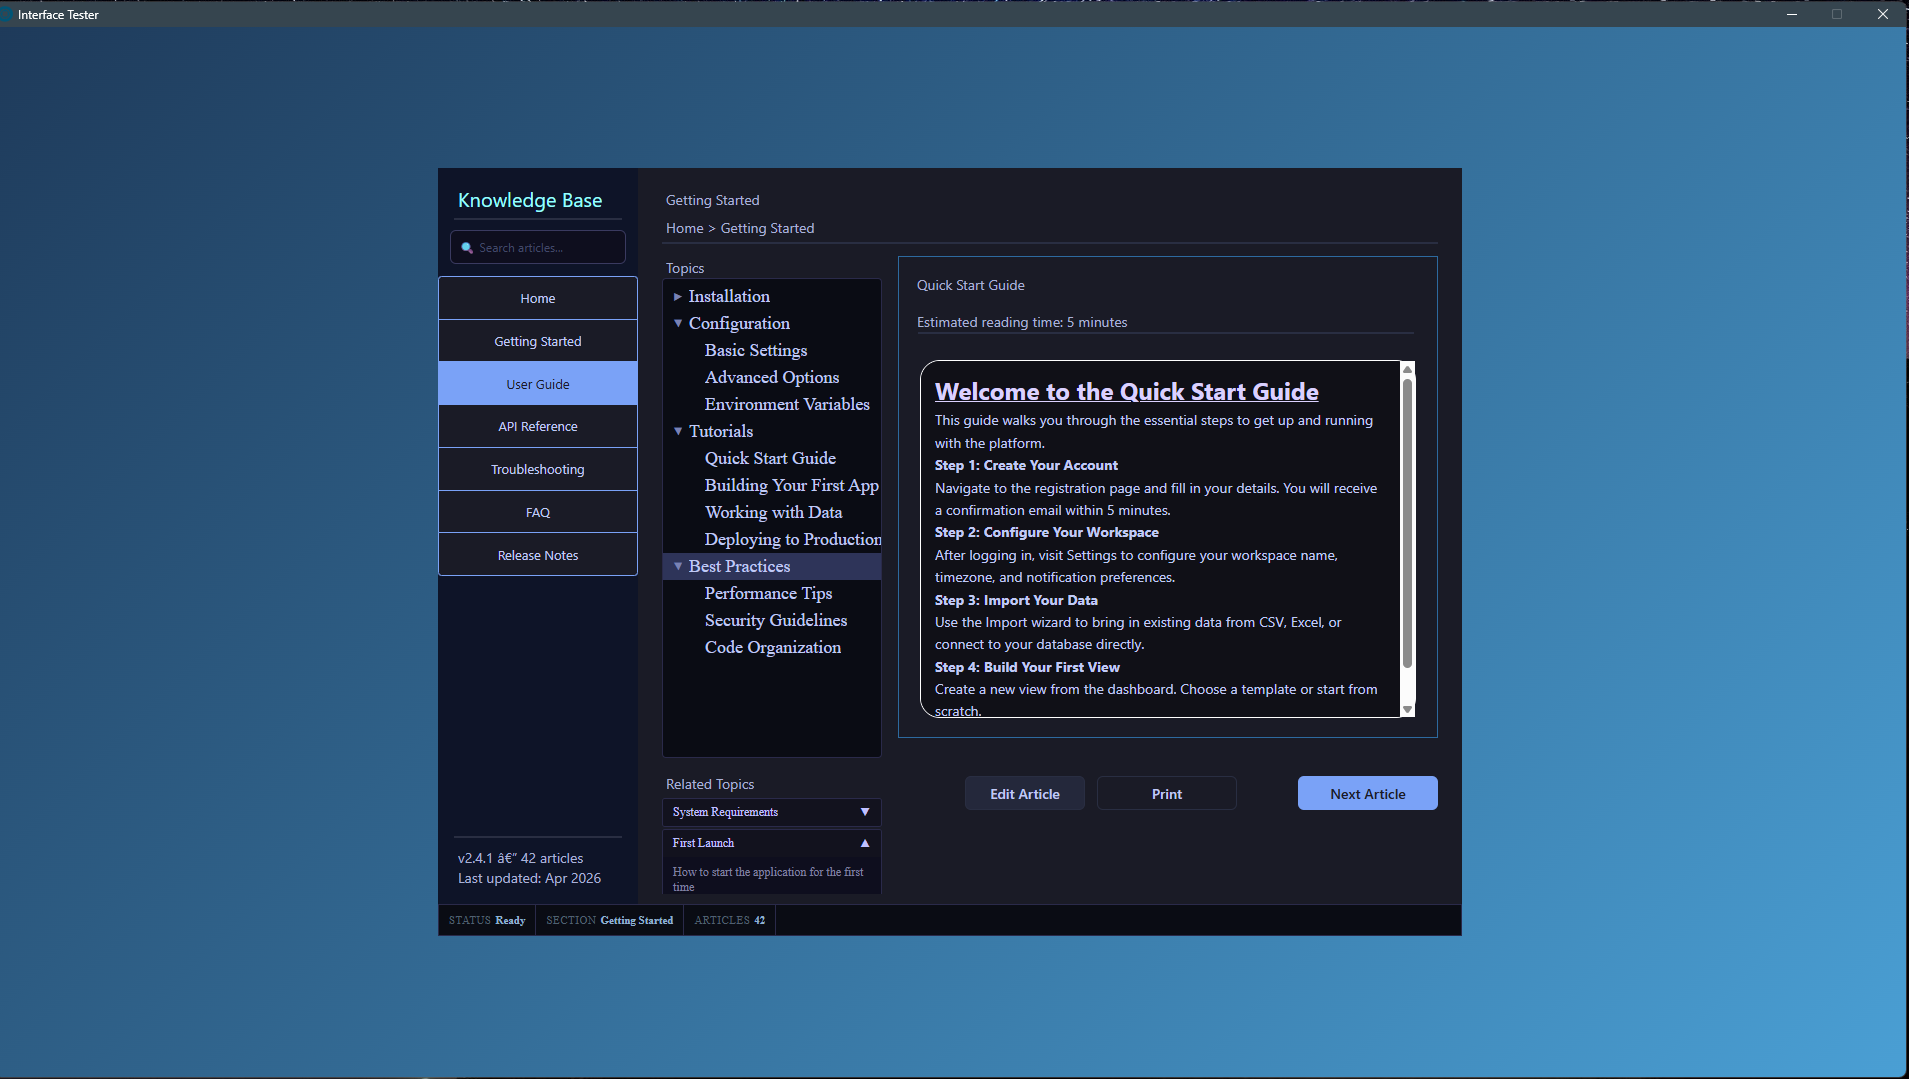Click the Getting Started breadcrumb
The width and height of the screenshot is (1909, 1079).
coord(767,229)
